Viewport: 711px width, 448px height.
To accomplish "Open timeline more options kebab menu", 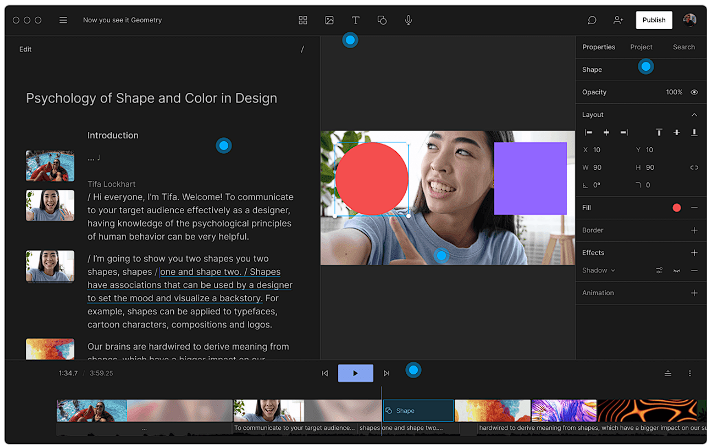I will point(690,373).
